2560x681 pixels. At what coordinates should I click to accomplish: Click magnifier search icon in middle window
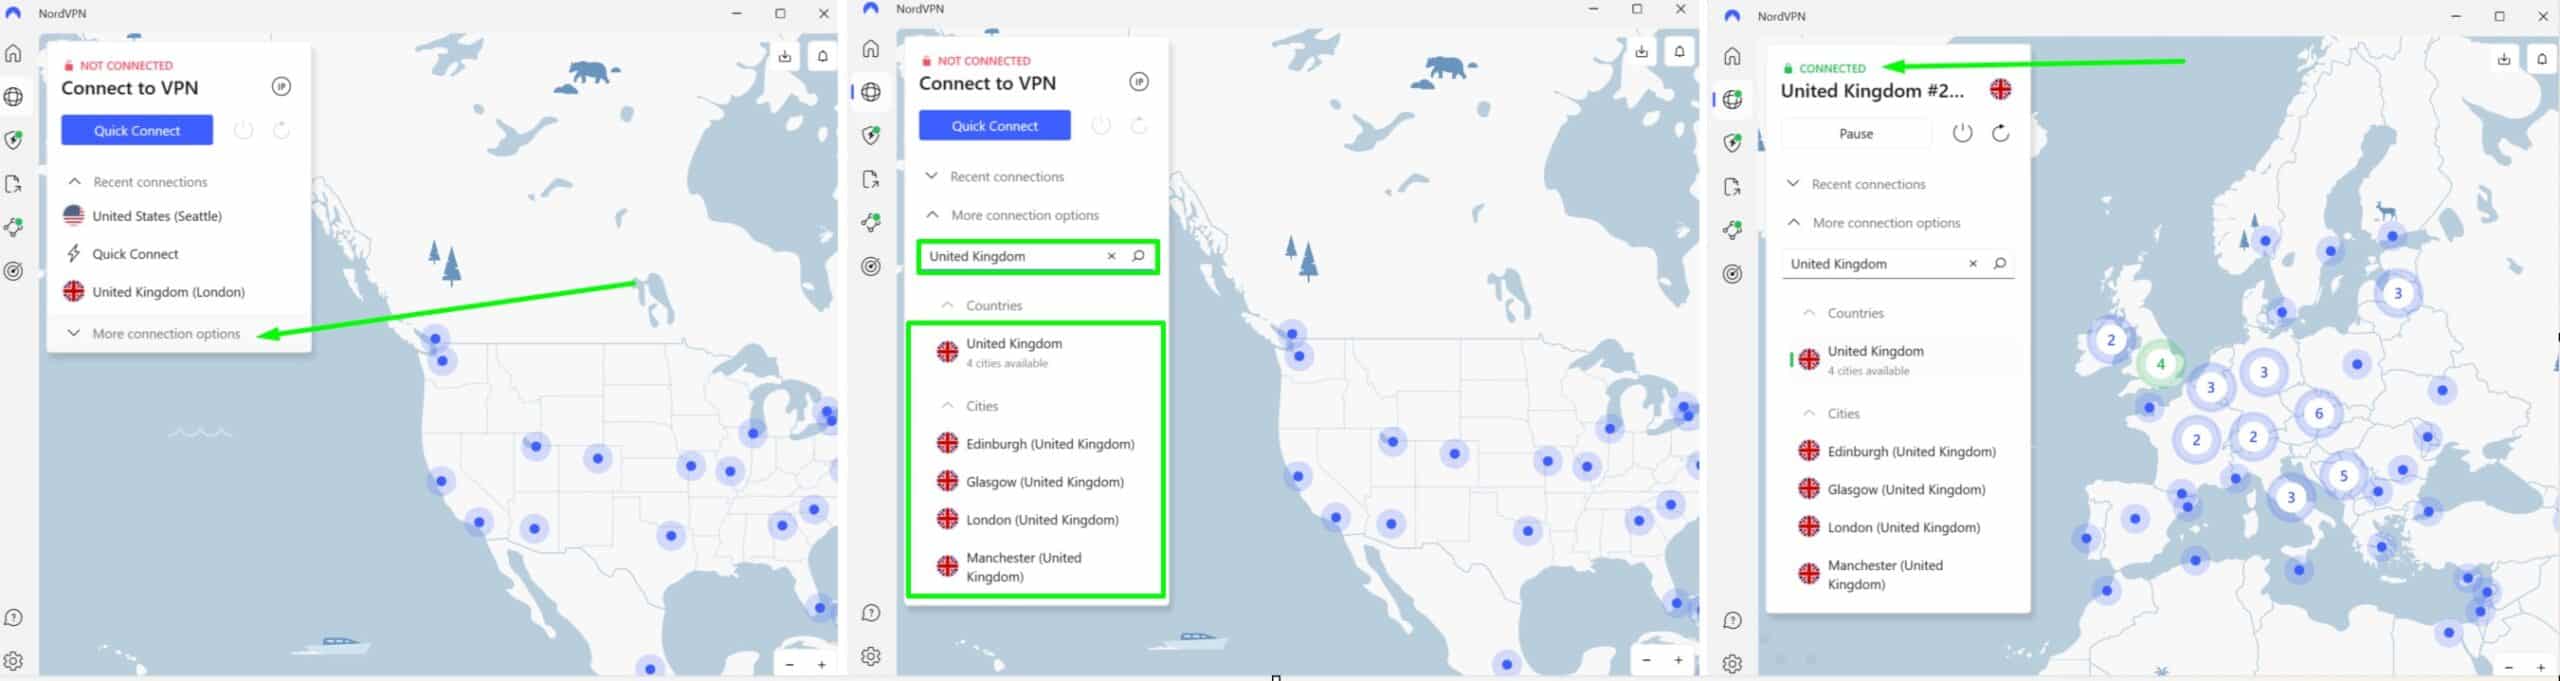pyautogui.click(x=1138, y=256)
